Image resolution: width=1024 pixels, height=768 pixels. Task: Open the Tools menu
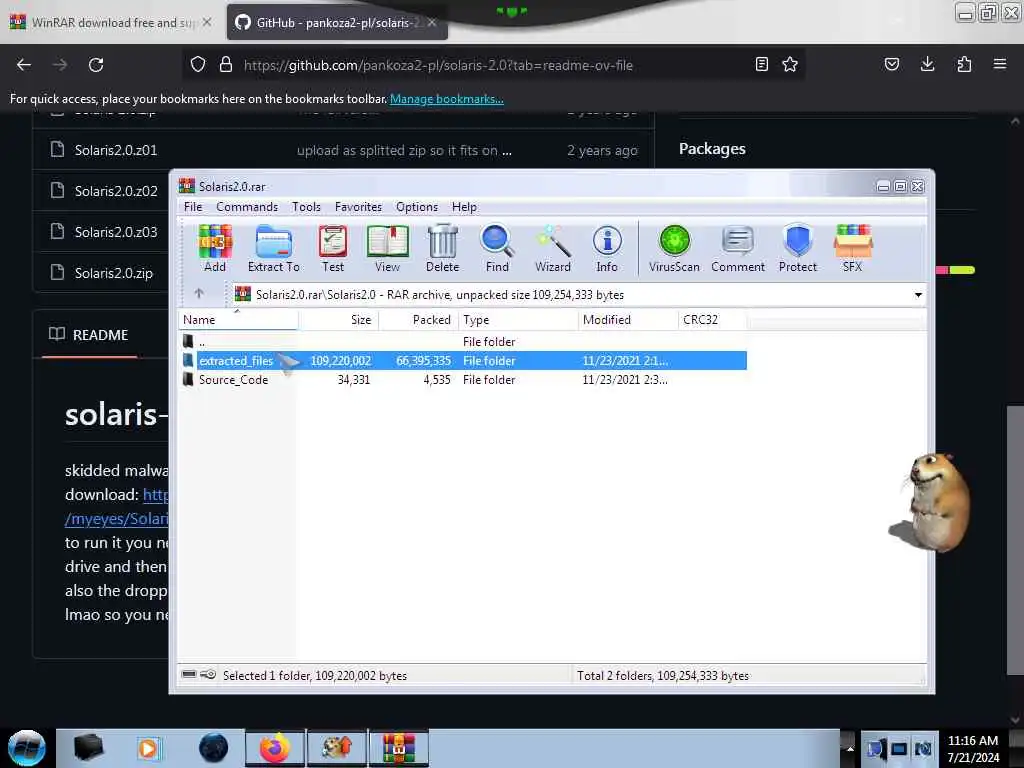[x=306, y=206]
